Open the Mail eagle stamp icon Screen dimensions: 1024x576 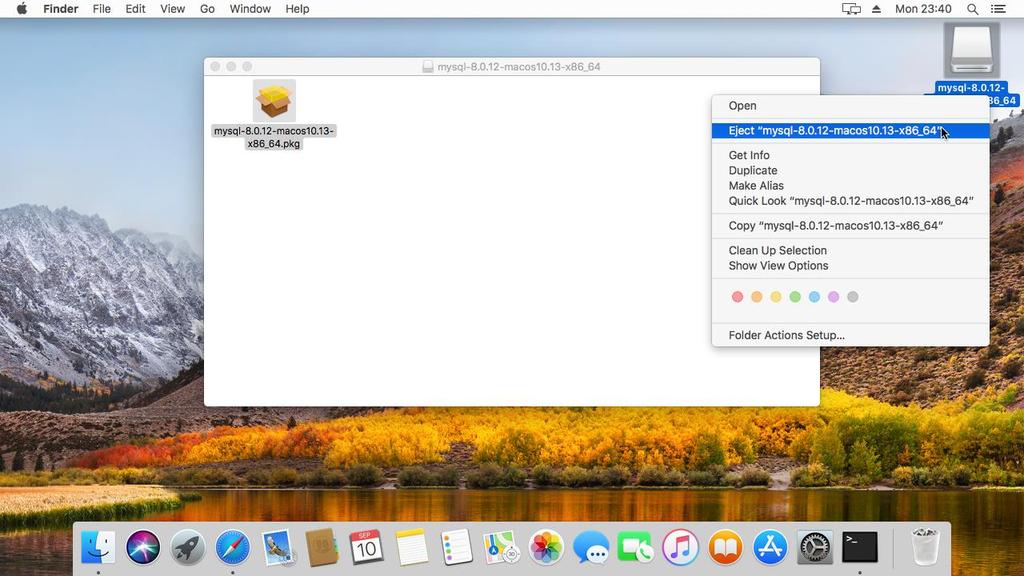[278, 547]
